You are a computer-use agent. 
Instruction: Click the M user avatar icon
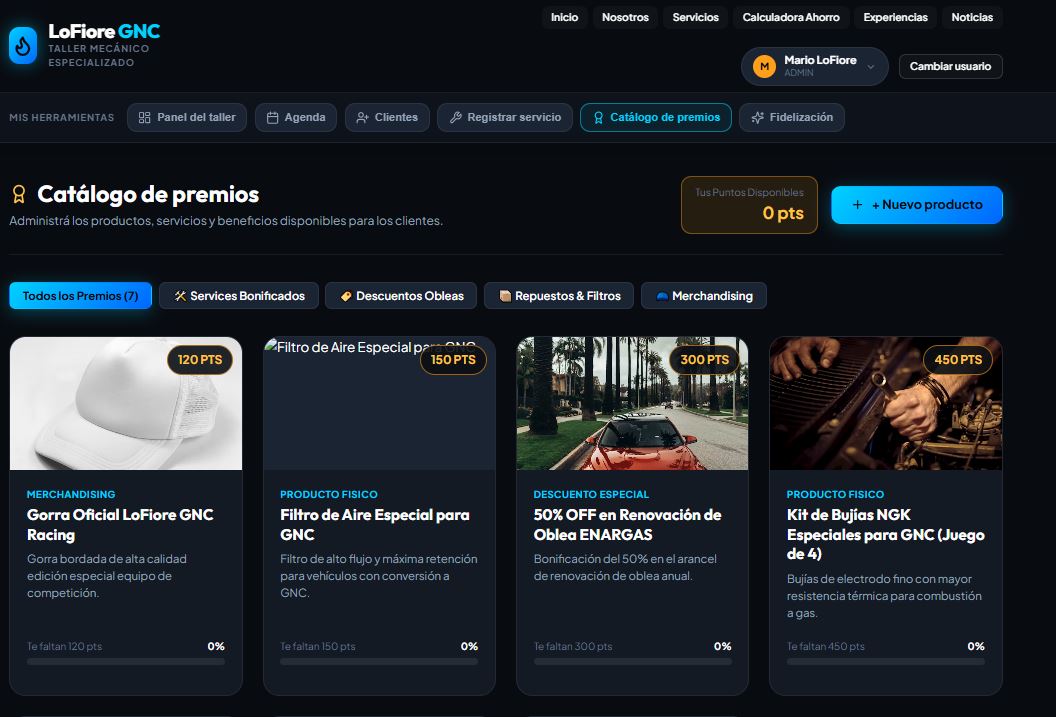[x=764, y=66]
